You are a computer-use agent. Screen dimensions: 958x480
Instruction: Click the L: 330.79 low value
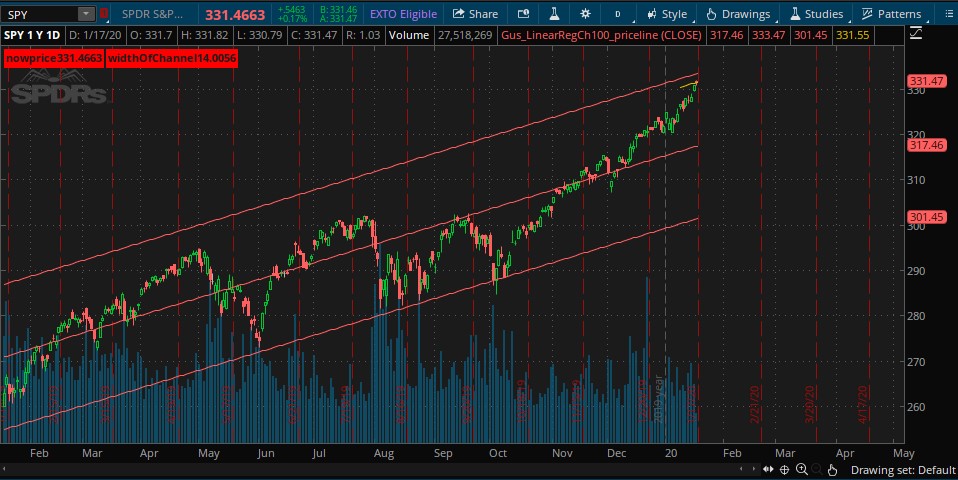(259, 35)
